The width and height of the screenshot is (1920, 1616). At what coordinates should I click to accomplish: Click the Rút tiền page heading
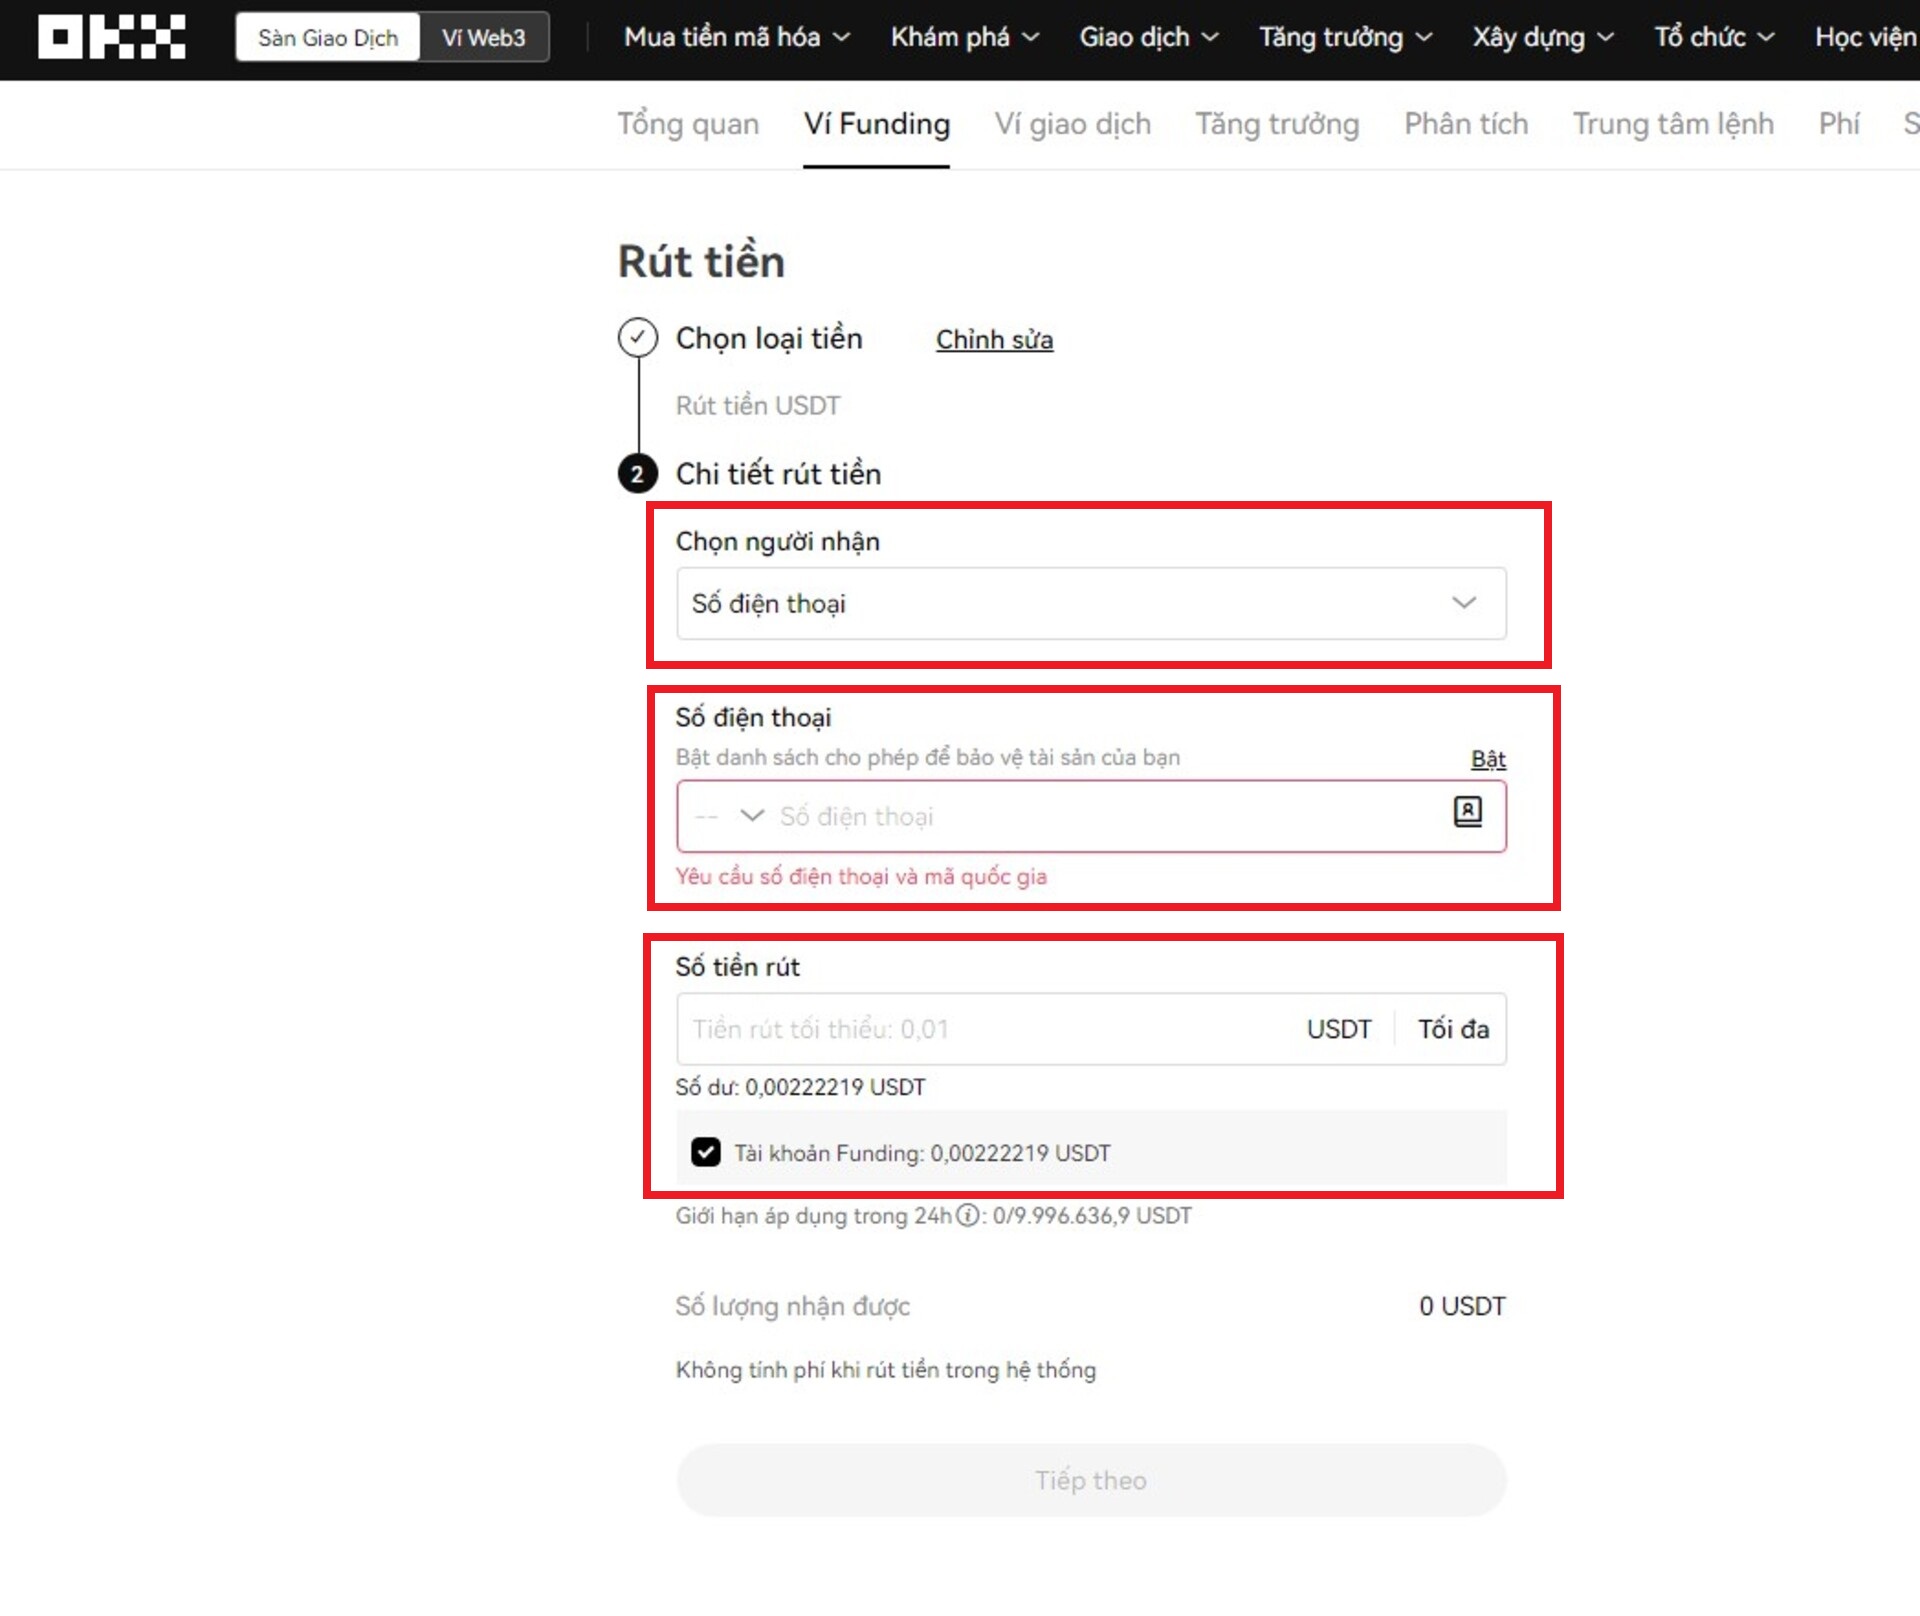coord(701,262)
